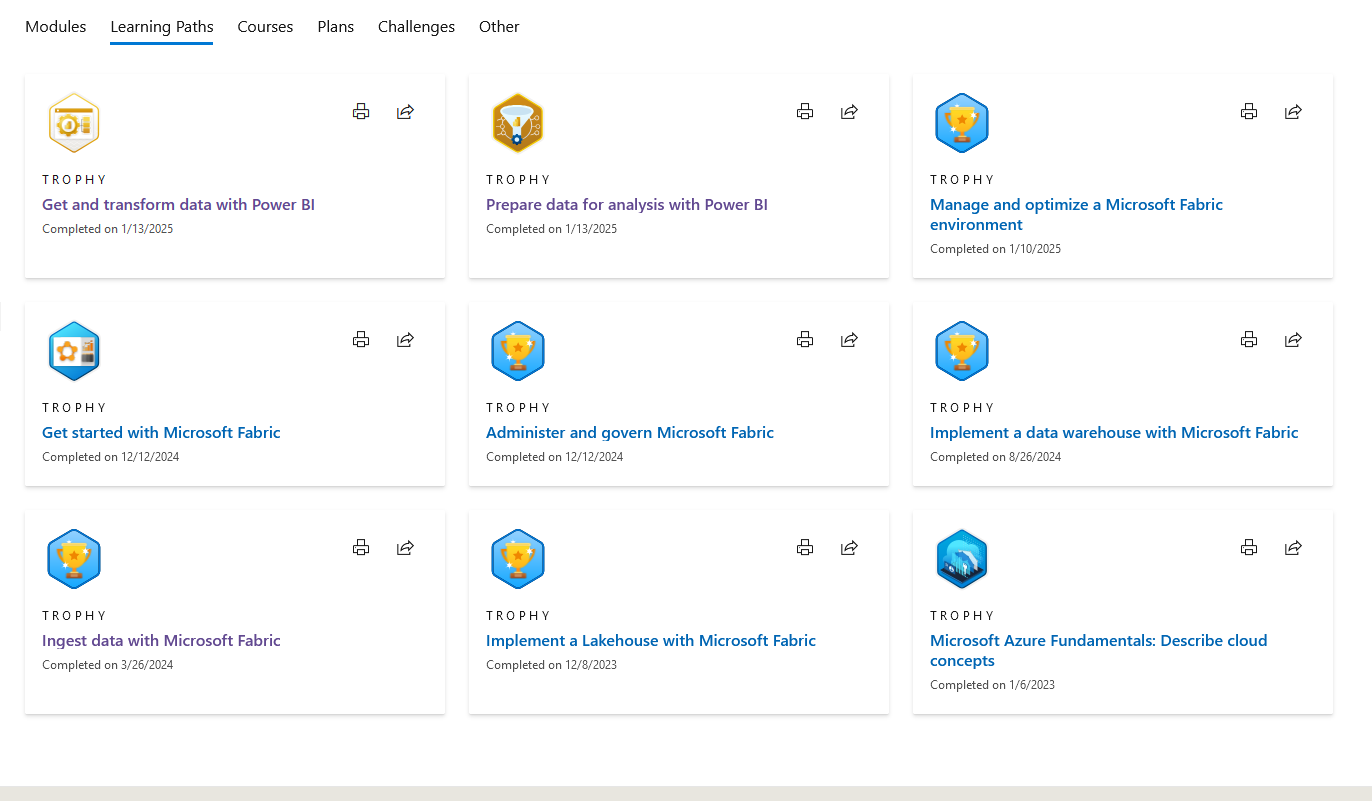
Task: Share the Azure Fundamentals cloud concepts trophy
Action: (1293, 548)
